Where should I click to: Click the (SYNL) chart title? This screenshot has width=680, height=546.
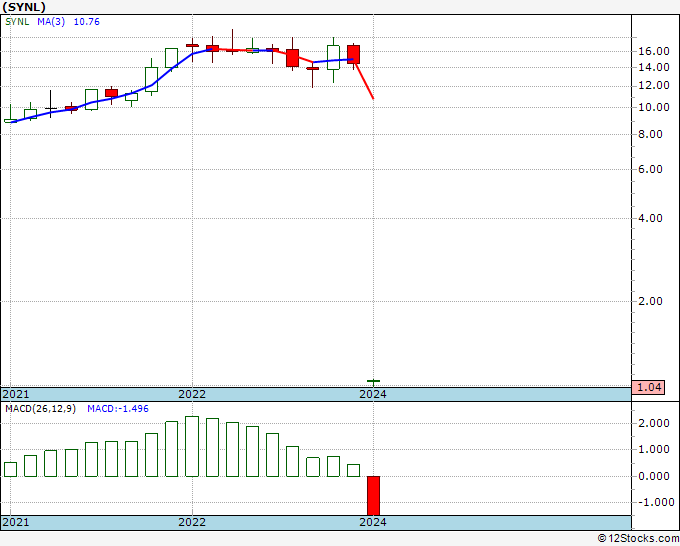click(x=24, y=7)
